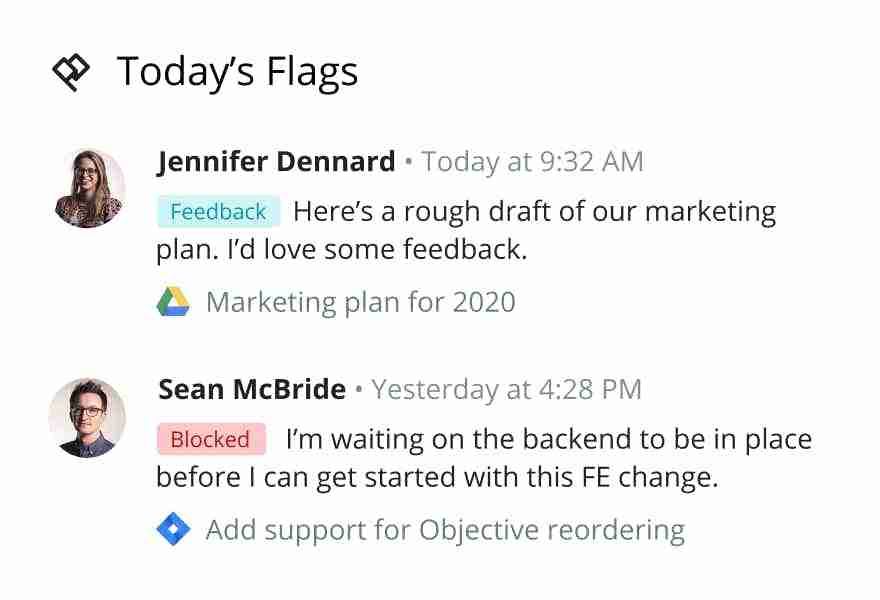Open Jennifer Dennard's profile photo

point(89,189)
